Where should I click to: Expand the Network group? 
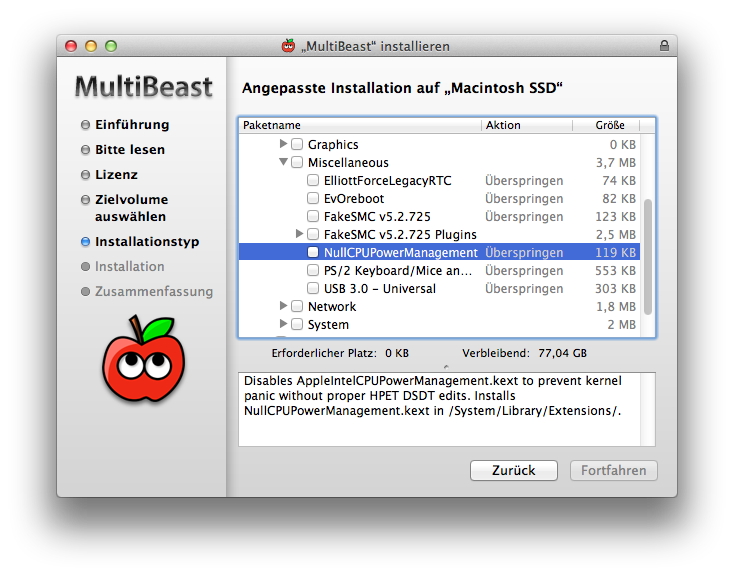[283, 306]
